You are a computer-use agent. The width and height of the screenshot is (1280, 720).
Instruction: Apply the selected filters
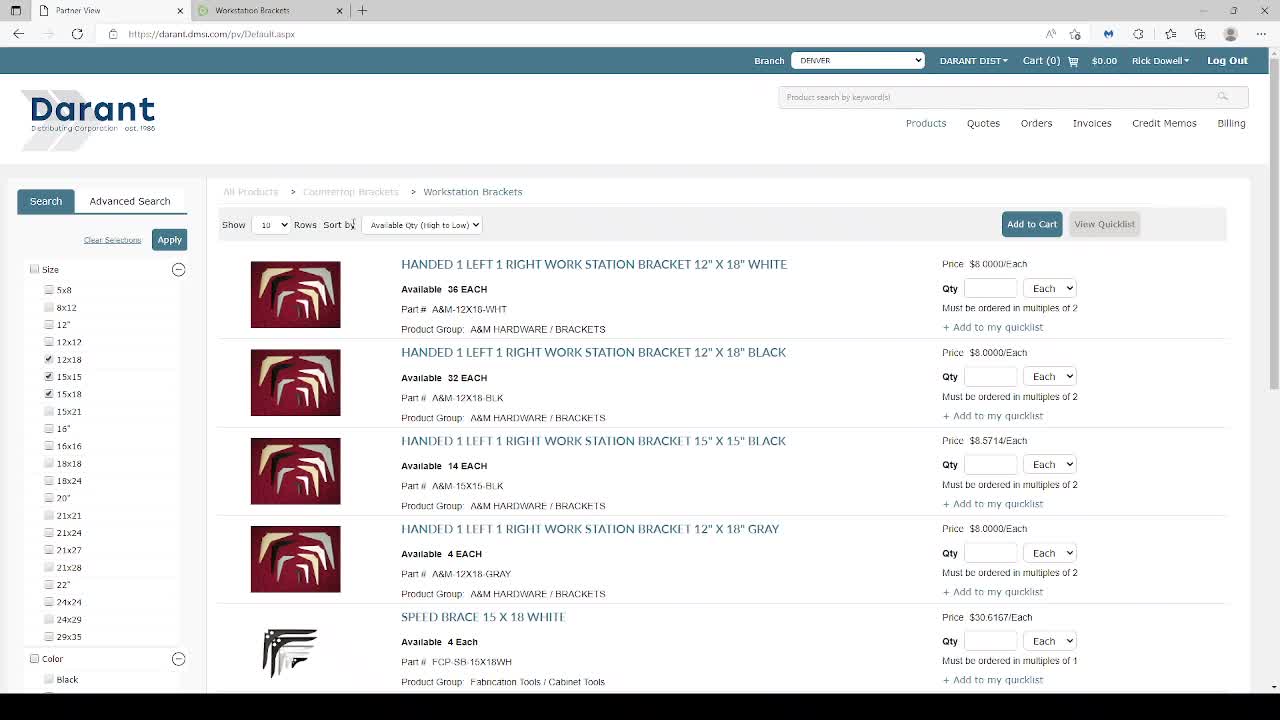tap(169, 240)
